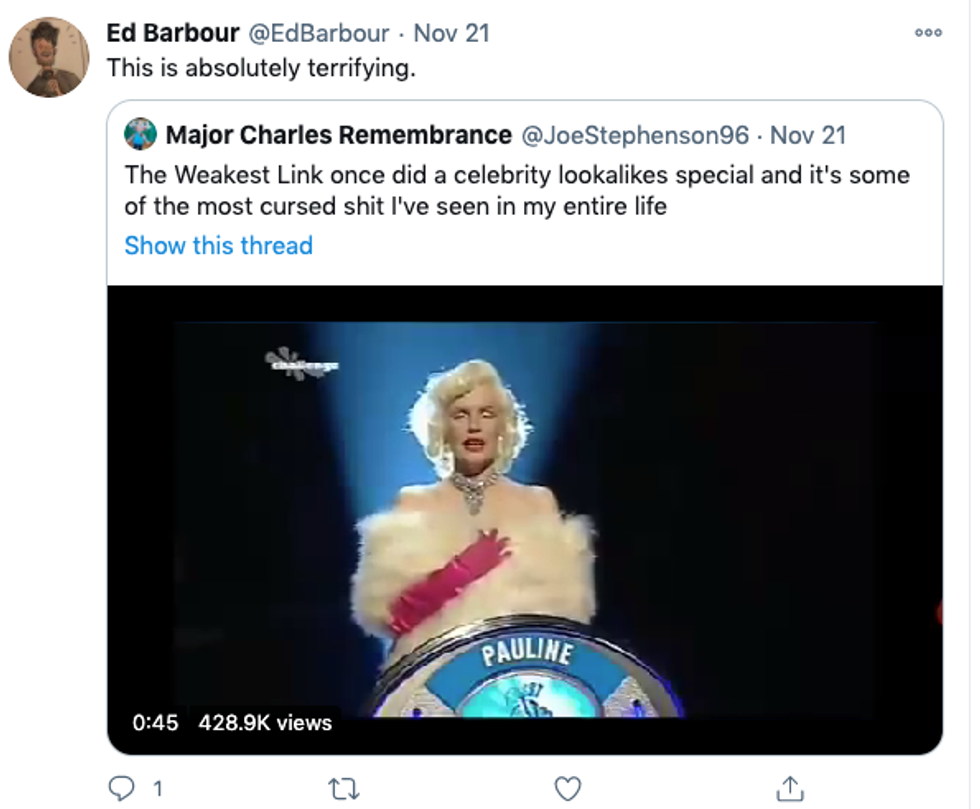The image size is (980, 809).
Task: Click the 0:45 video duration label
Action: 155,722
